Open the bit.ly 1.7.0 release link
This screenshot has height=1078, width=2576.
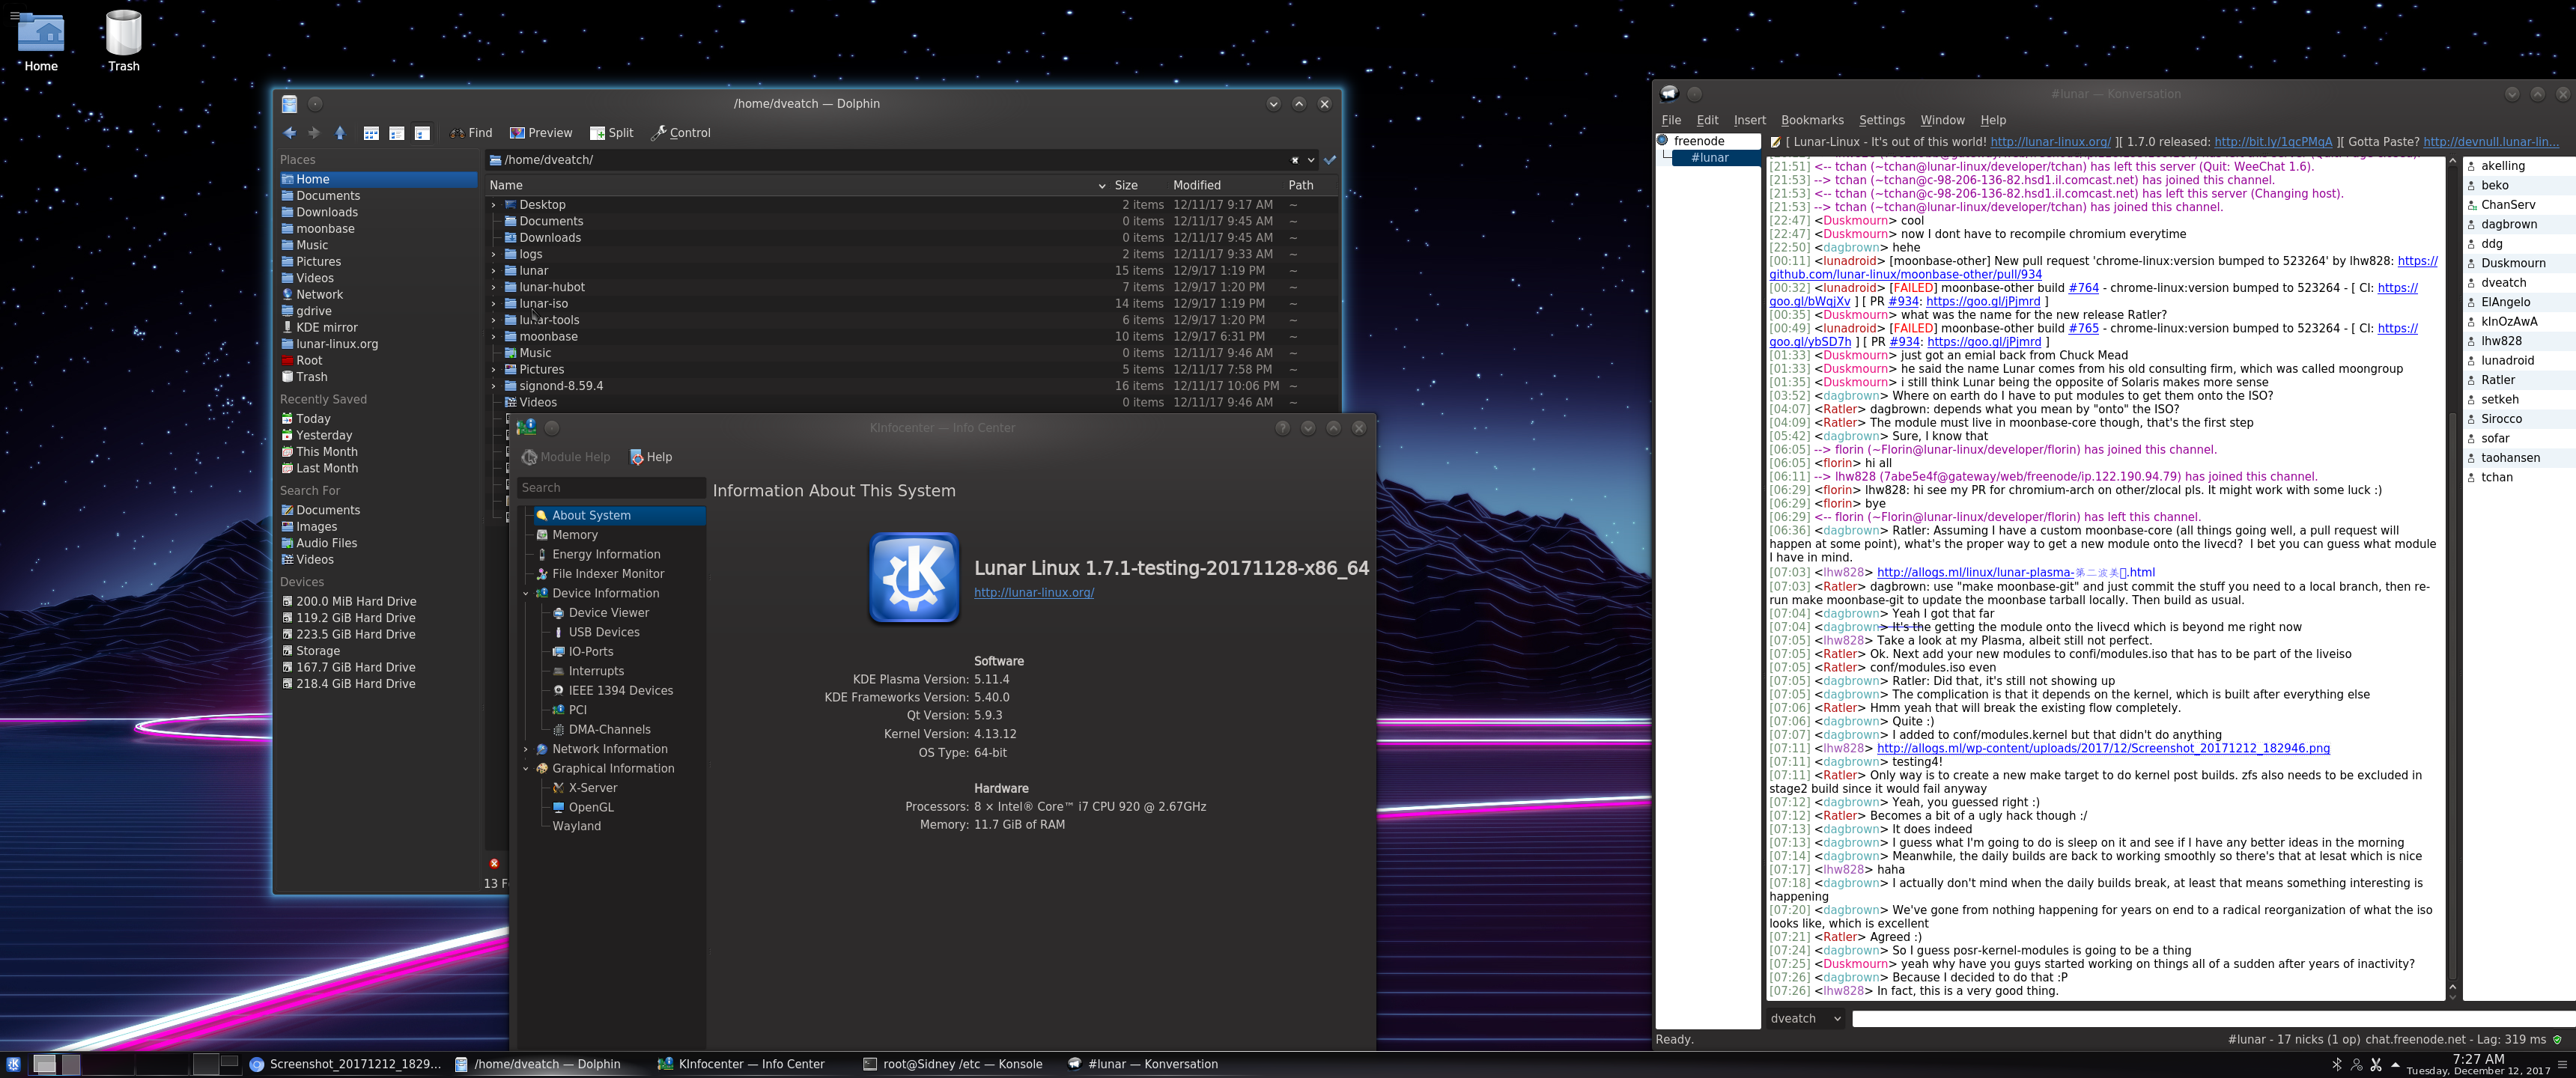point(2273,142)
